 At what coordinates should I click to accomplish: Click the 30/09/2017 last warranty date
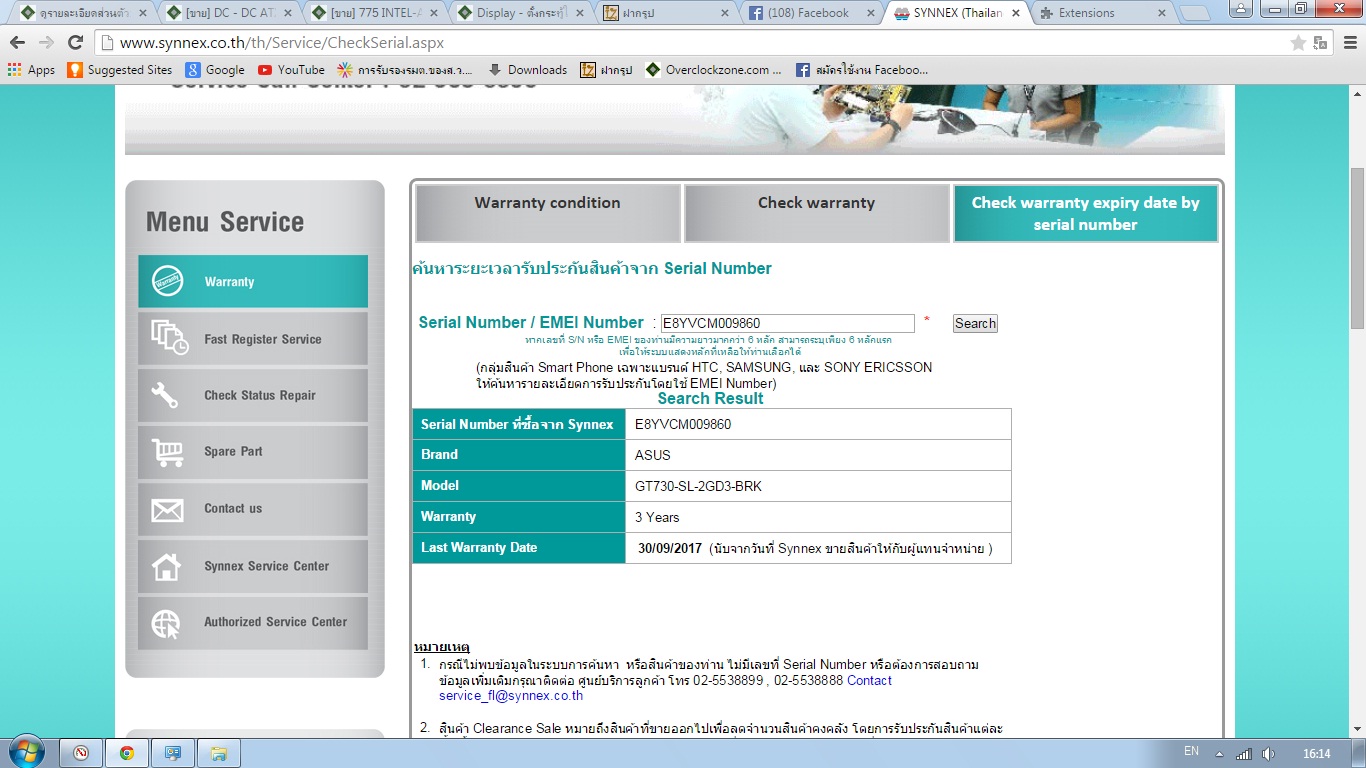tap(669, 548)
